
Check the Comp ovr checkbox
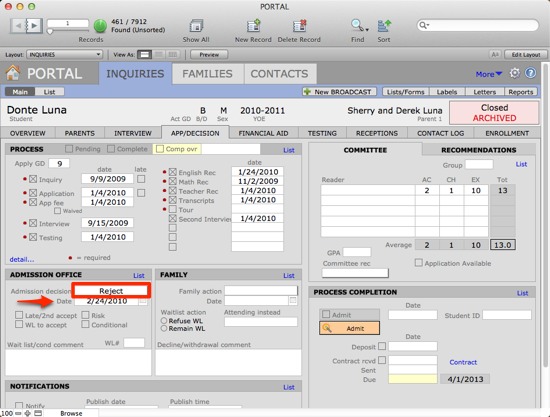(x=160, y=149)
